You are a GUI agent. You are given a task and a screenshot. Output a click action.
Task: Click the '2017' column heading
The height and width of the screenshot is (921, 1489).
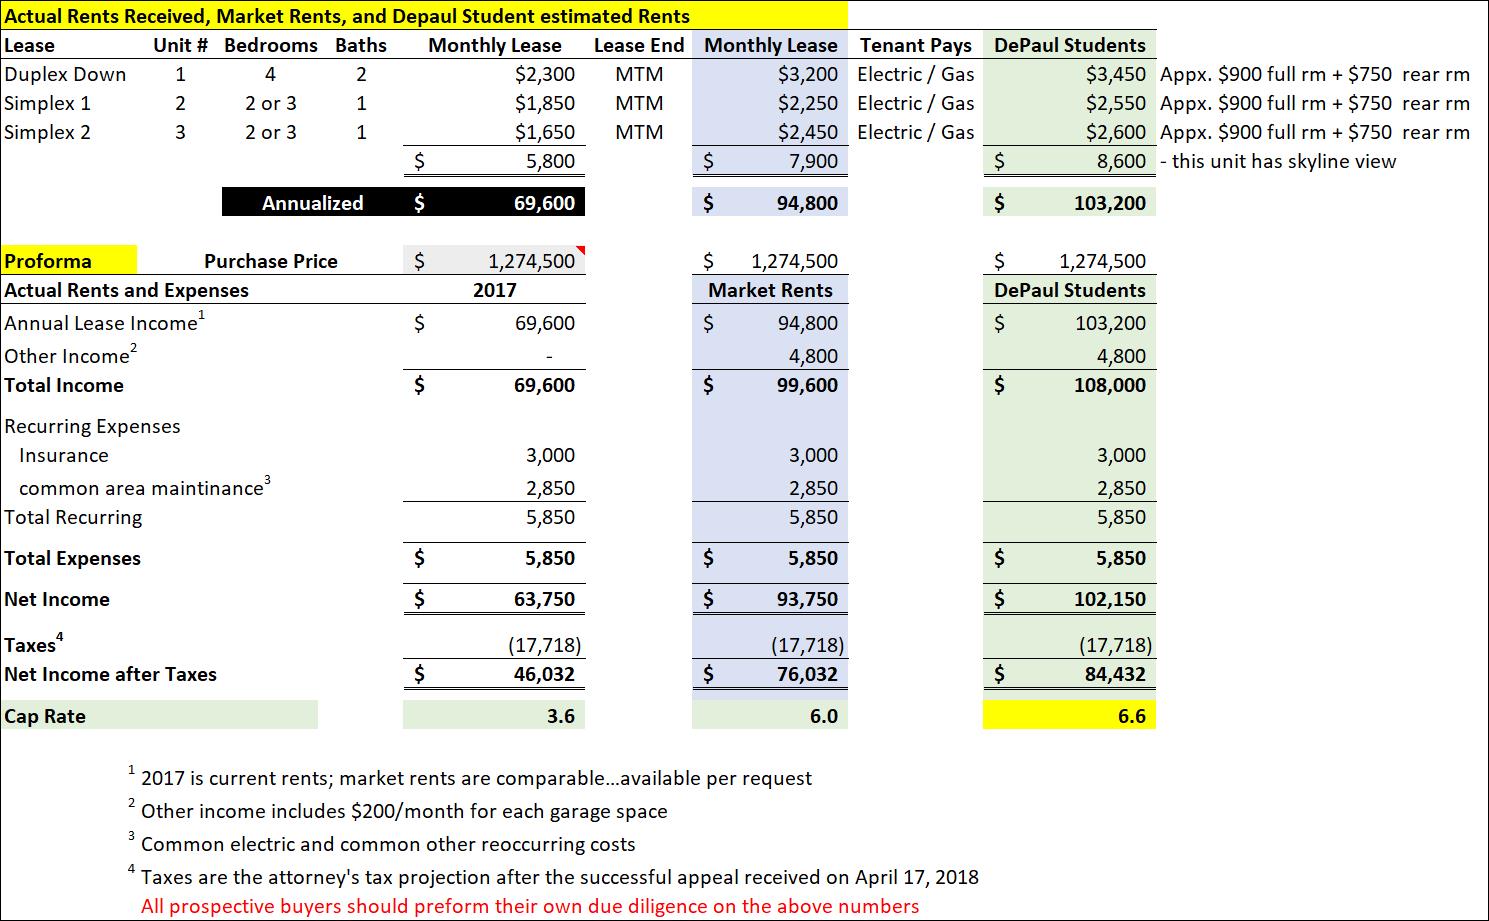coord(494,290)
